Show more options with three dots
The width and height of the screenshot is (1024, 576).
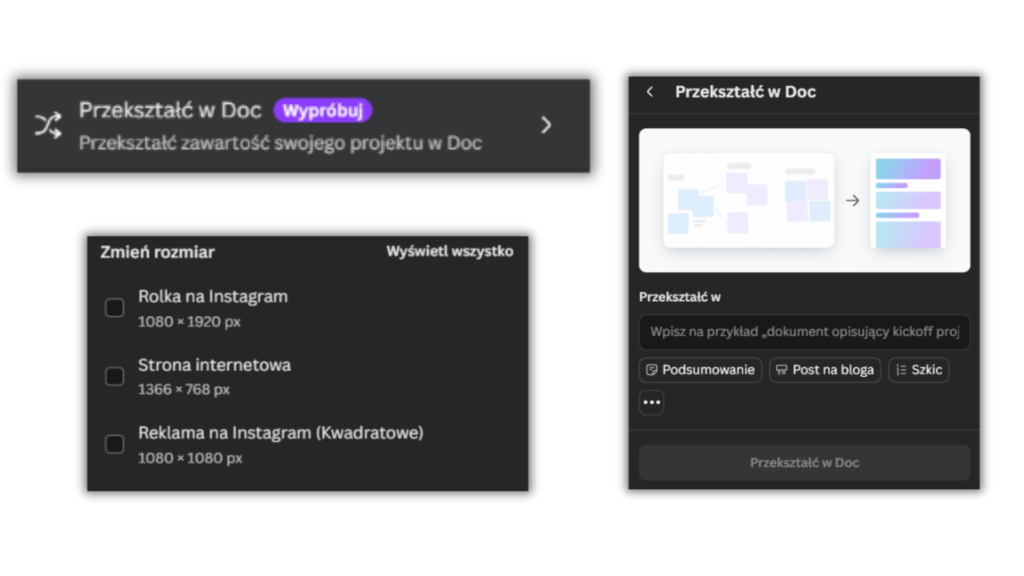(x=652, y=402)
